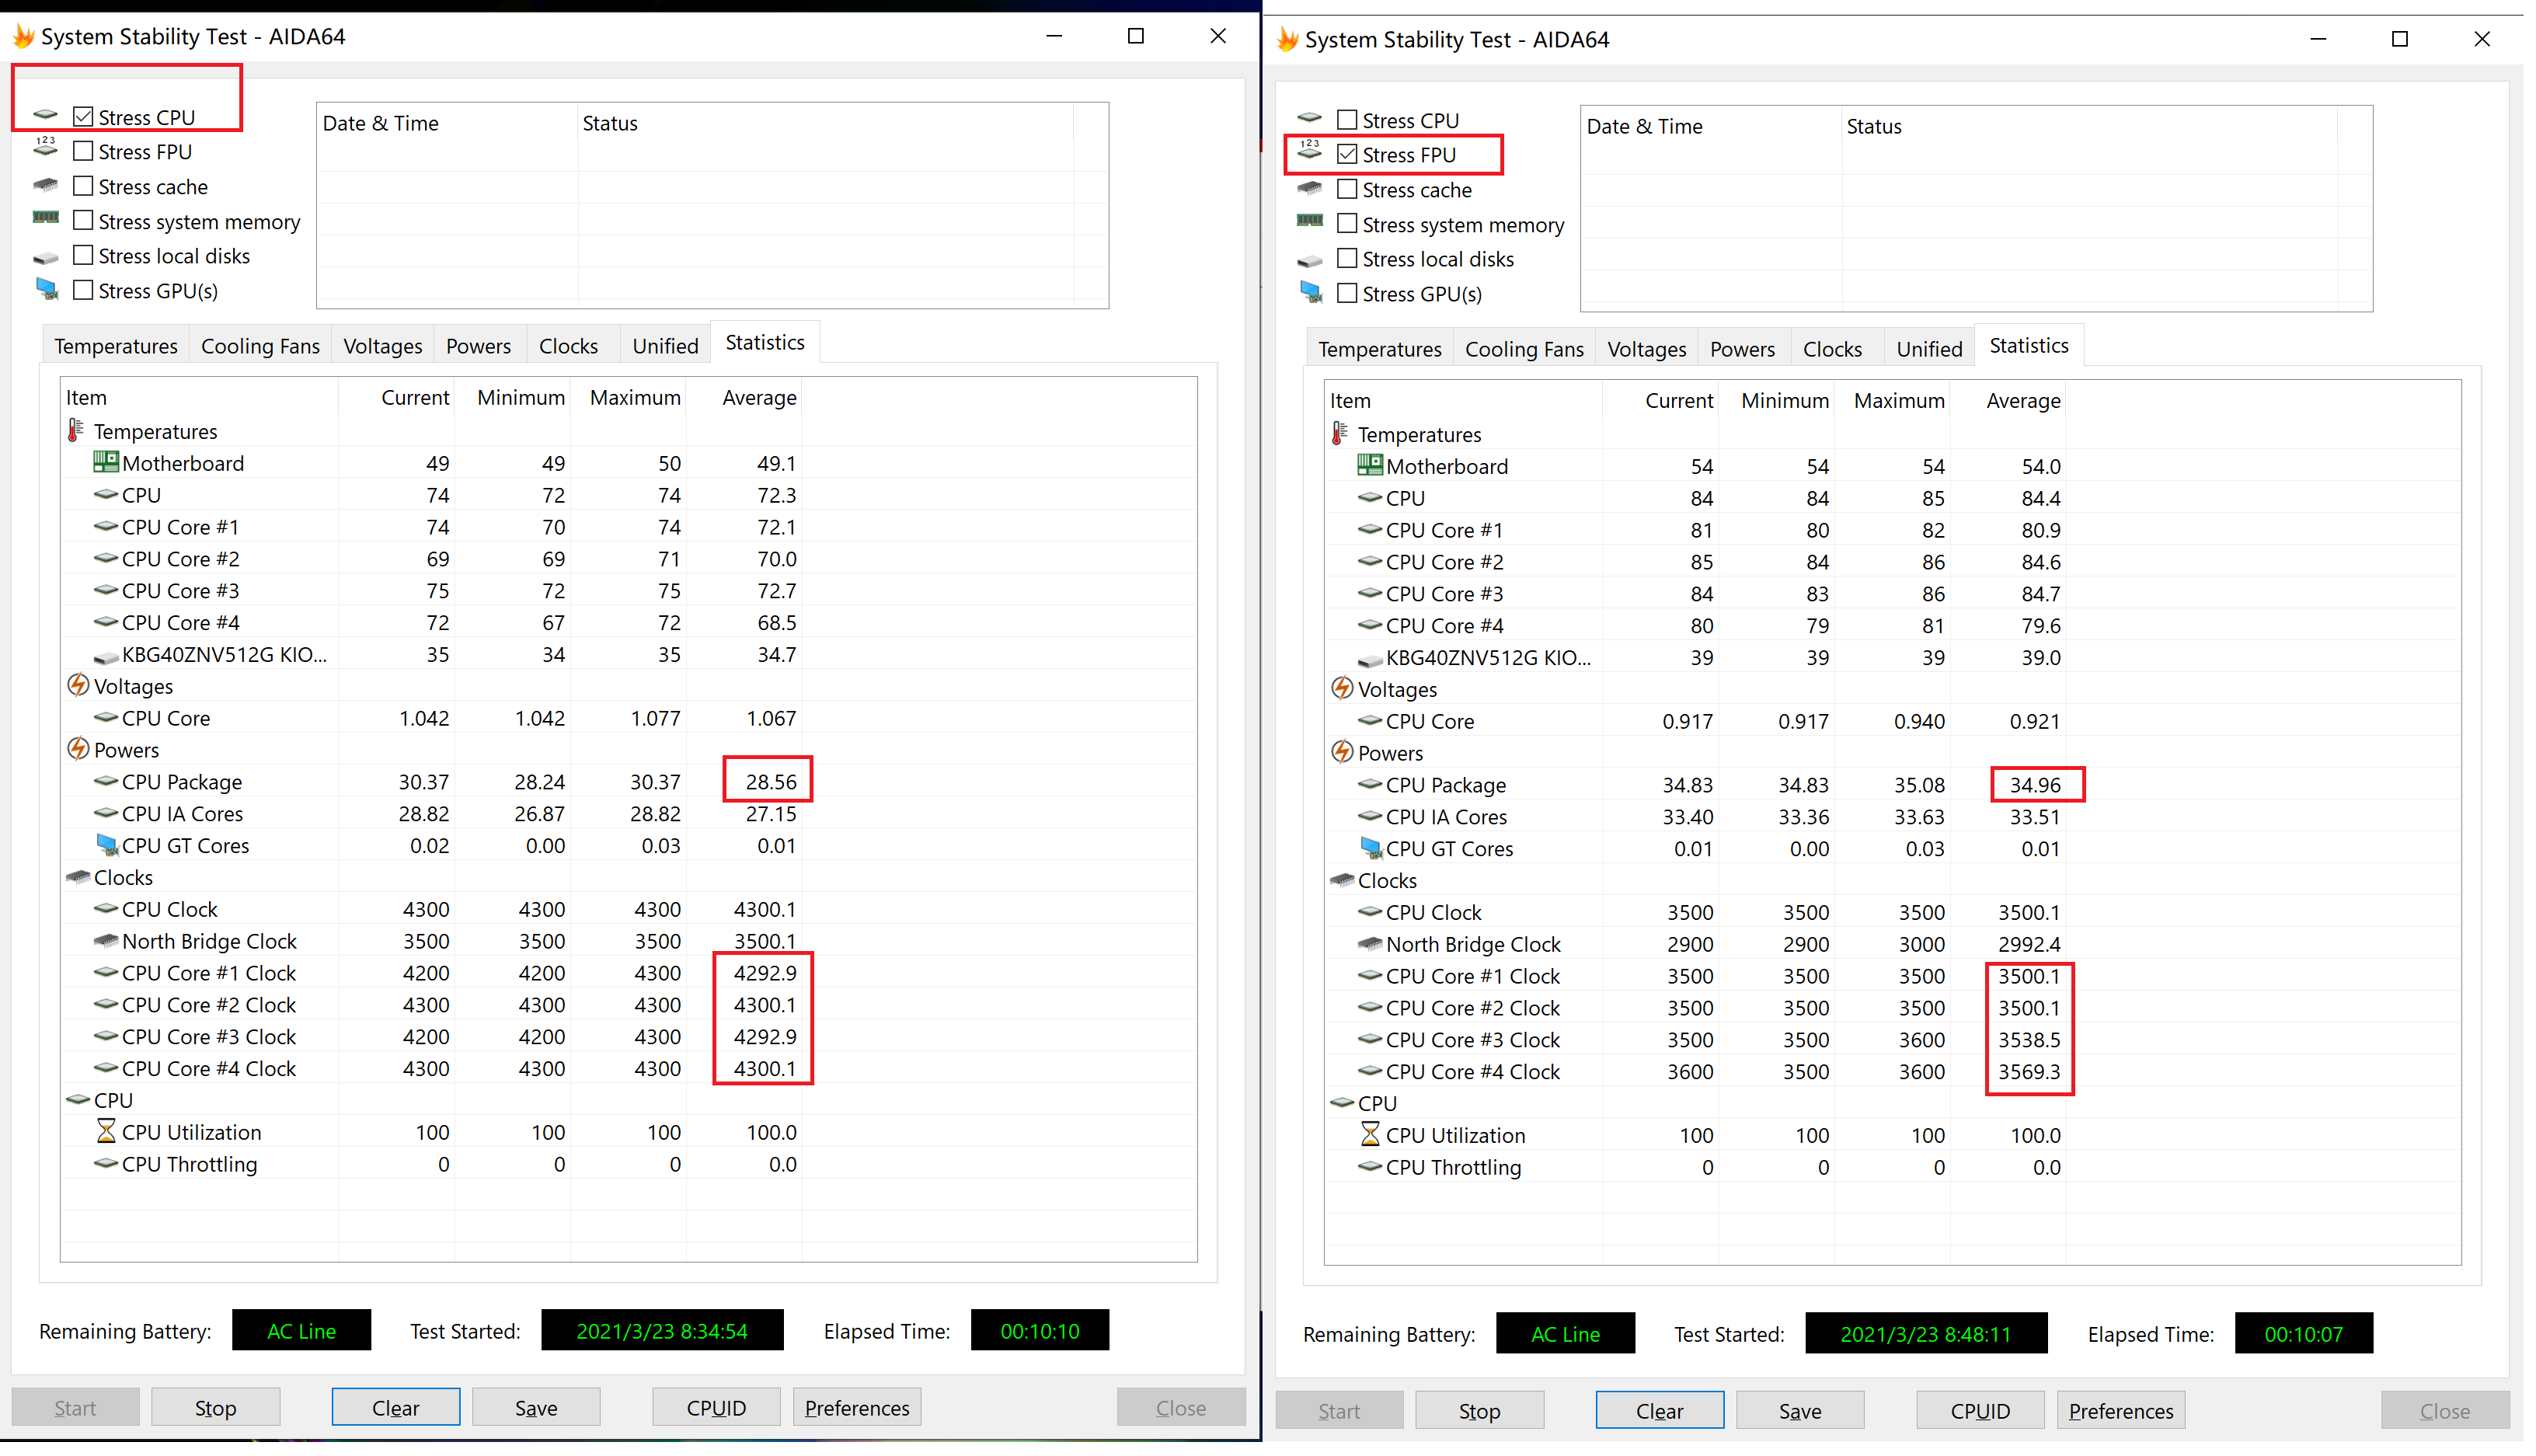2536x1456 pixels.
Task: Click the hourglass icon next to CPU Utilization on left
Action: tap(106, 1133)
